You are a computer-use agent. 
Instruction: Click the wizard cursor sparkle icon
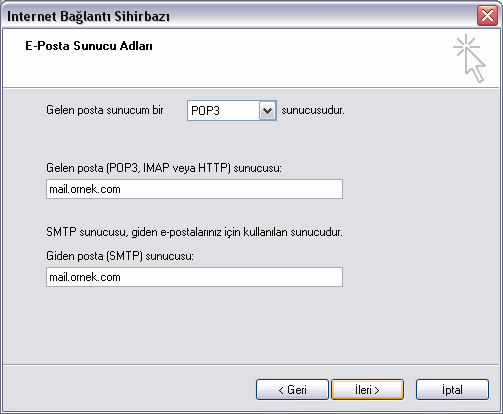click(x=469, y=59)
